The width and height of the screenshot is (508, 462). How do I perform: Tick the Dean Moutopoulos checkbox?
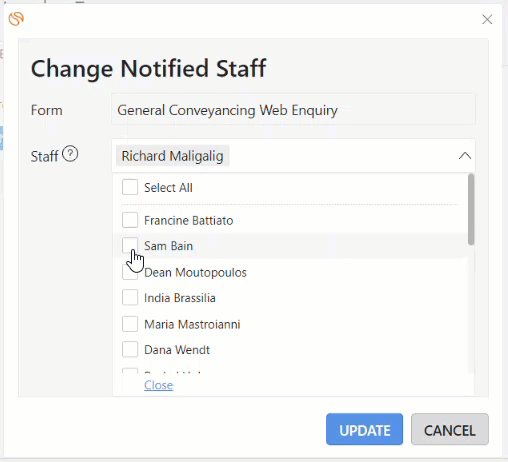click(x=130, y=272)
